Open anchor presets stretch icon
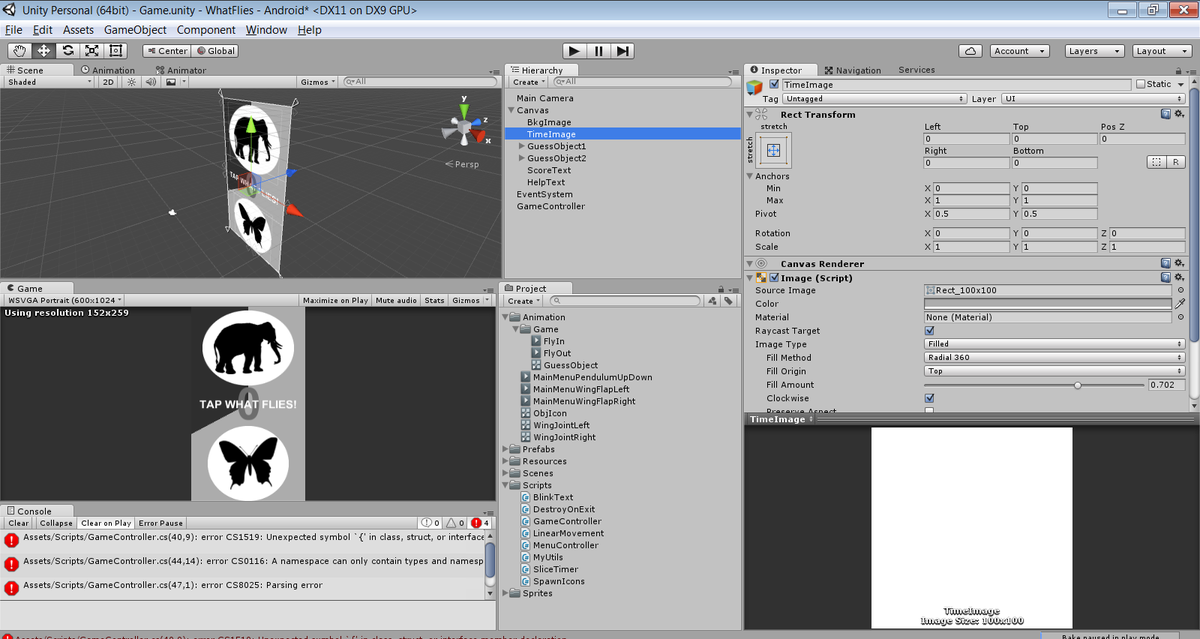Image resolution: width=1200 pixels, height=639 pixels. coord(773,150)
